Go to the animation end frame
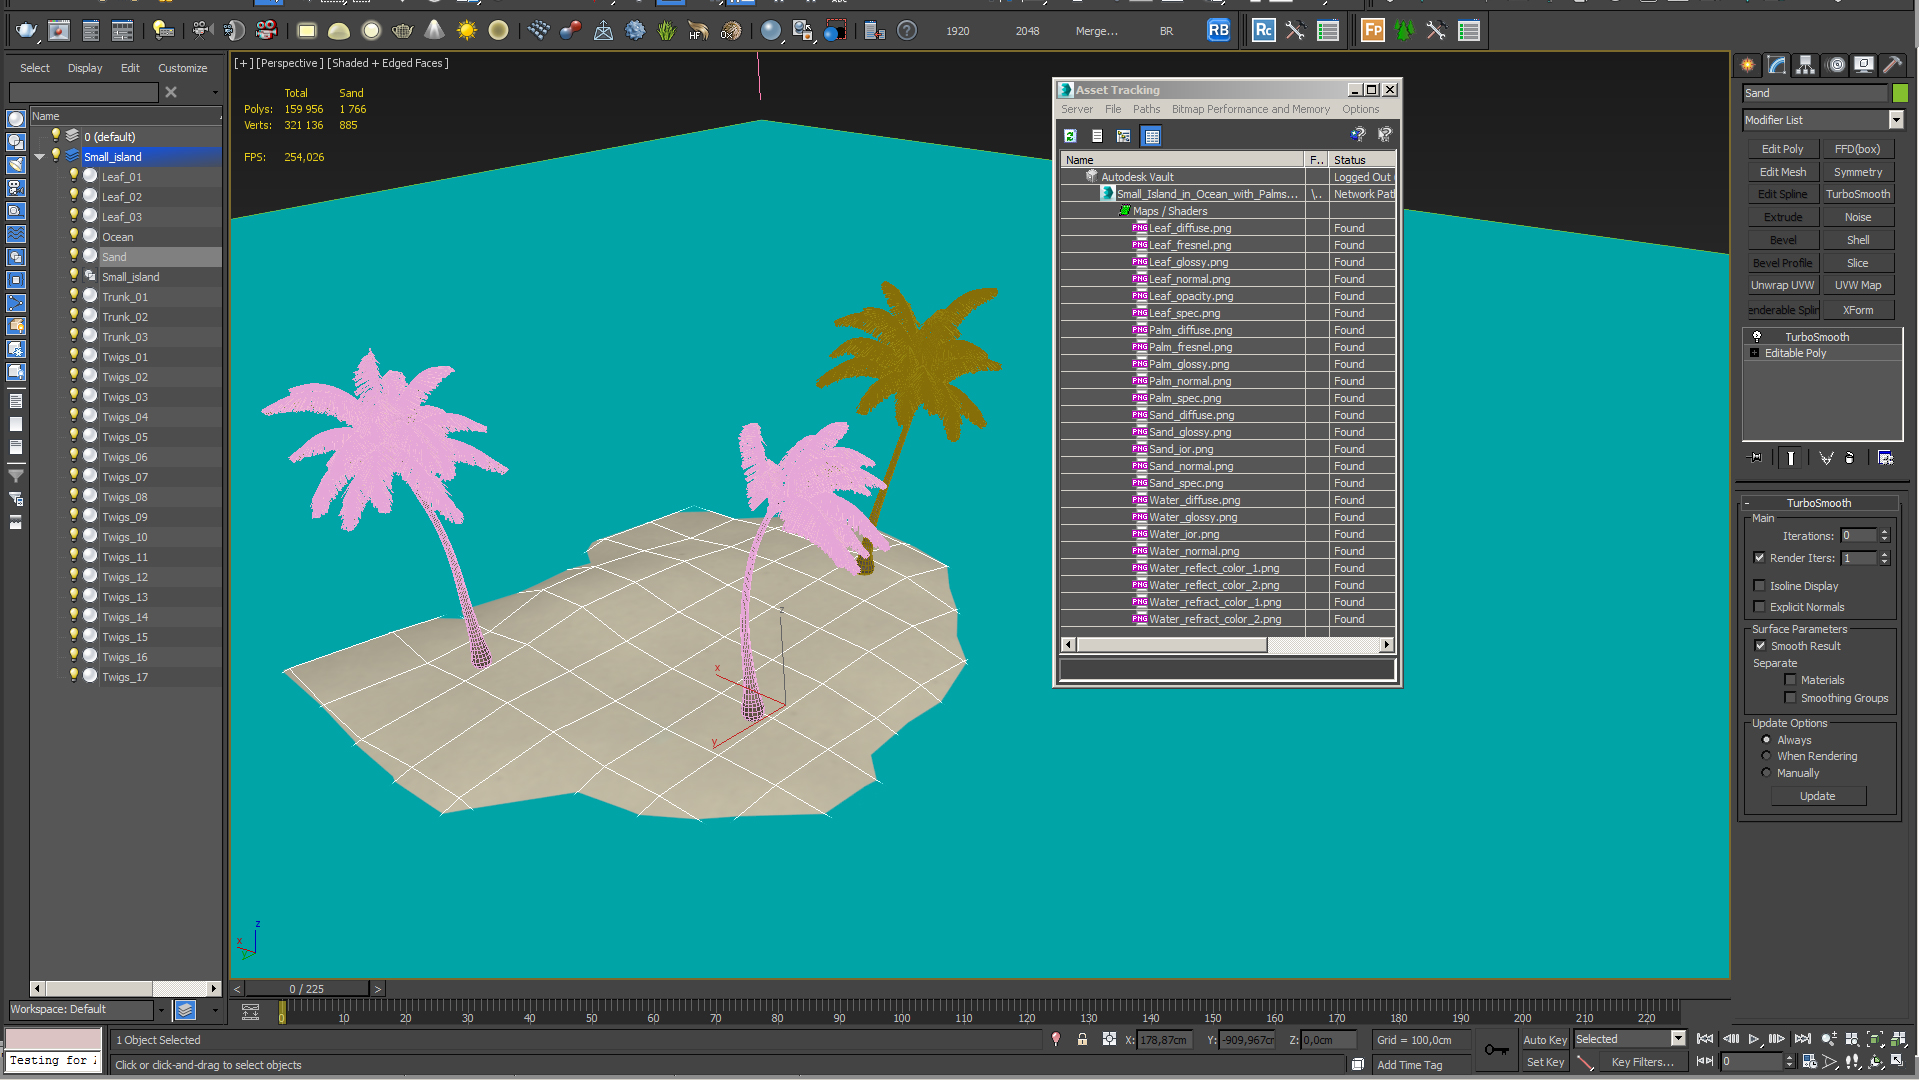 1802,1040
